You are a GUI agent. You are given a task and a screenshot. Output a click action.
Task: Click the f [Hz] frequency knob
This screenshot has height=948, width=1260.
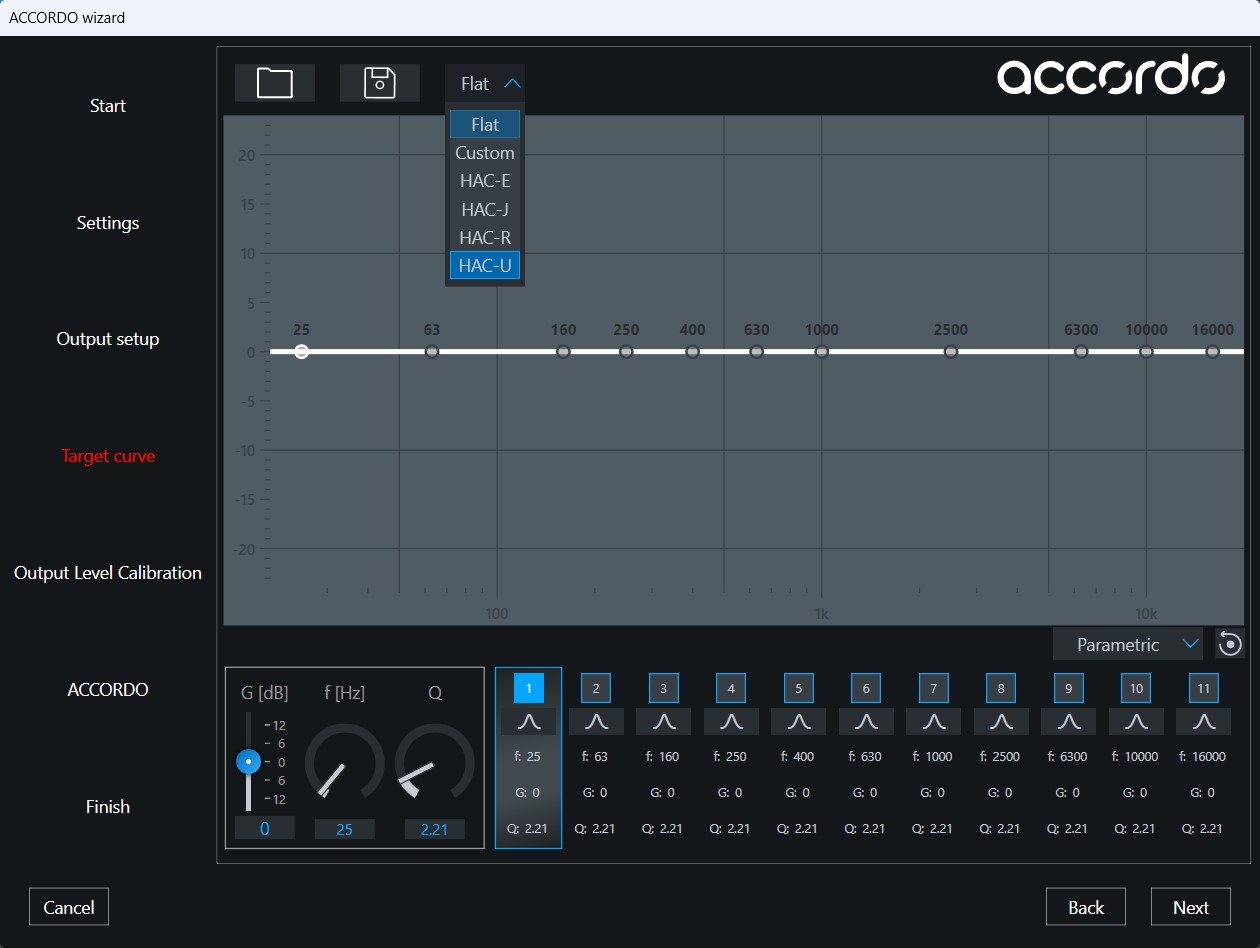(344, 763)
